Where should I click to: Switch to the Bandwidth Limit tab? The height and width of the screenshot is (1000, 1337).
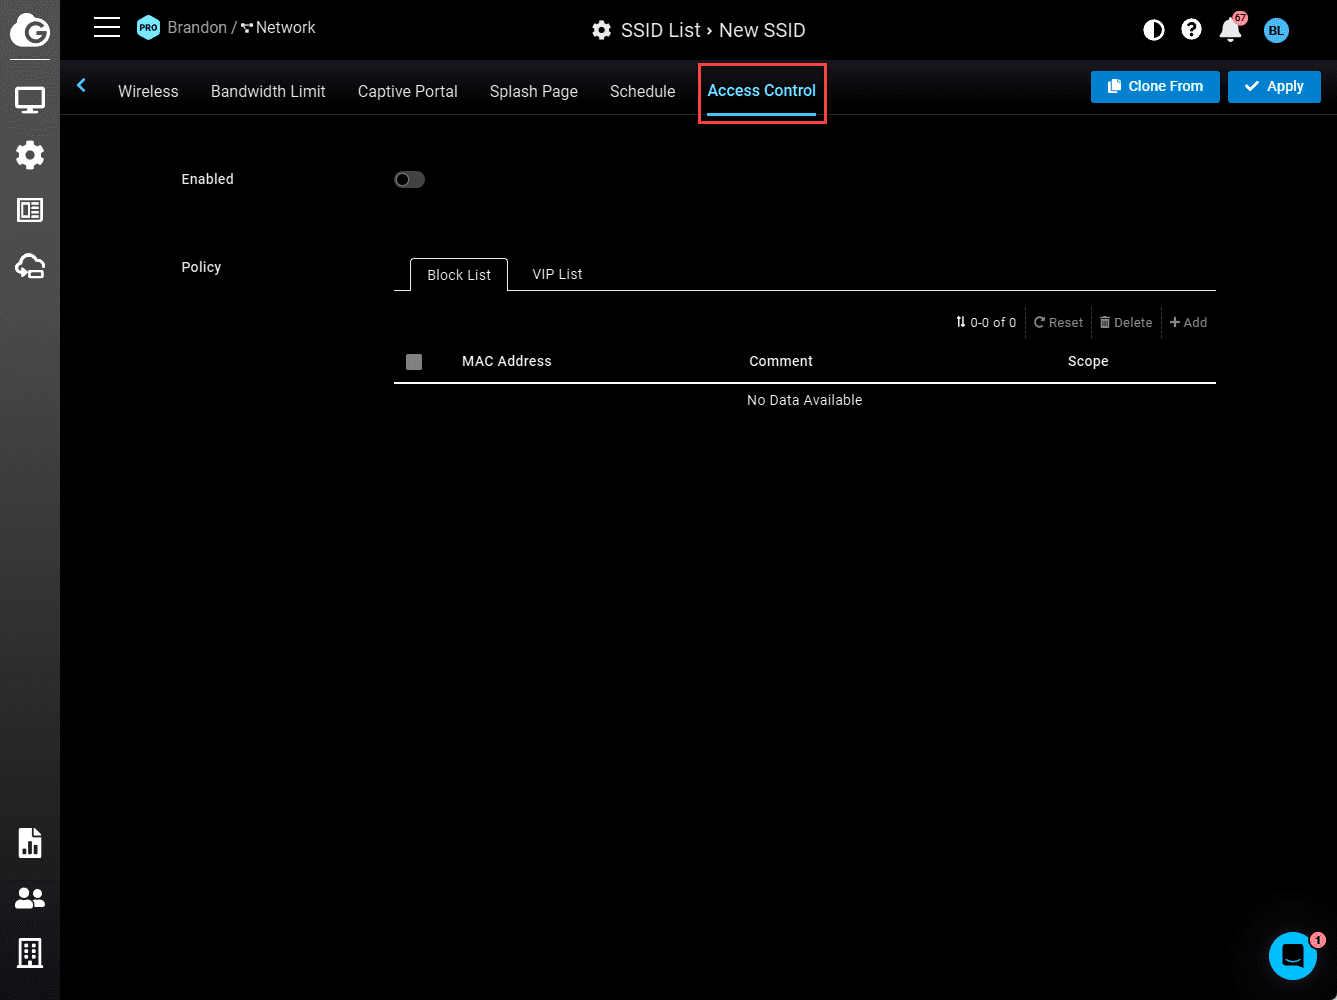click(268, 91)
